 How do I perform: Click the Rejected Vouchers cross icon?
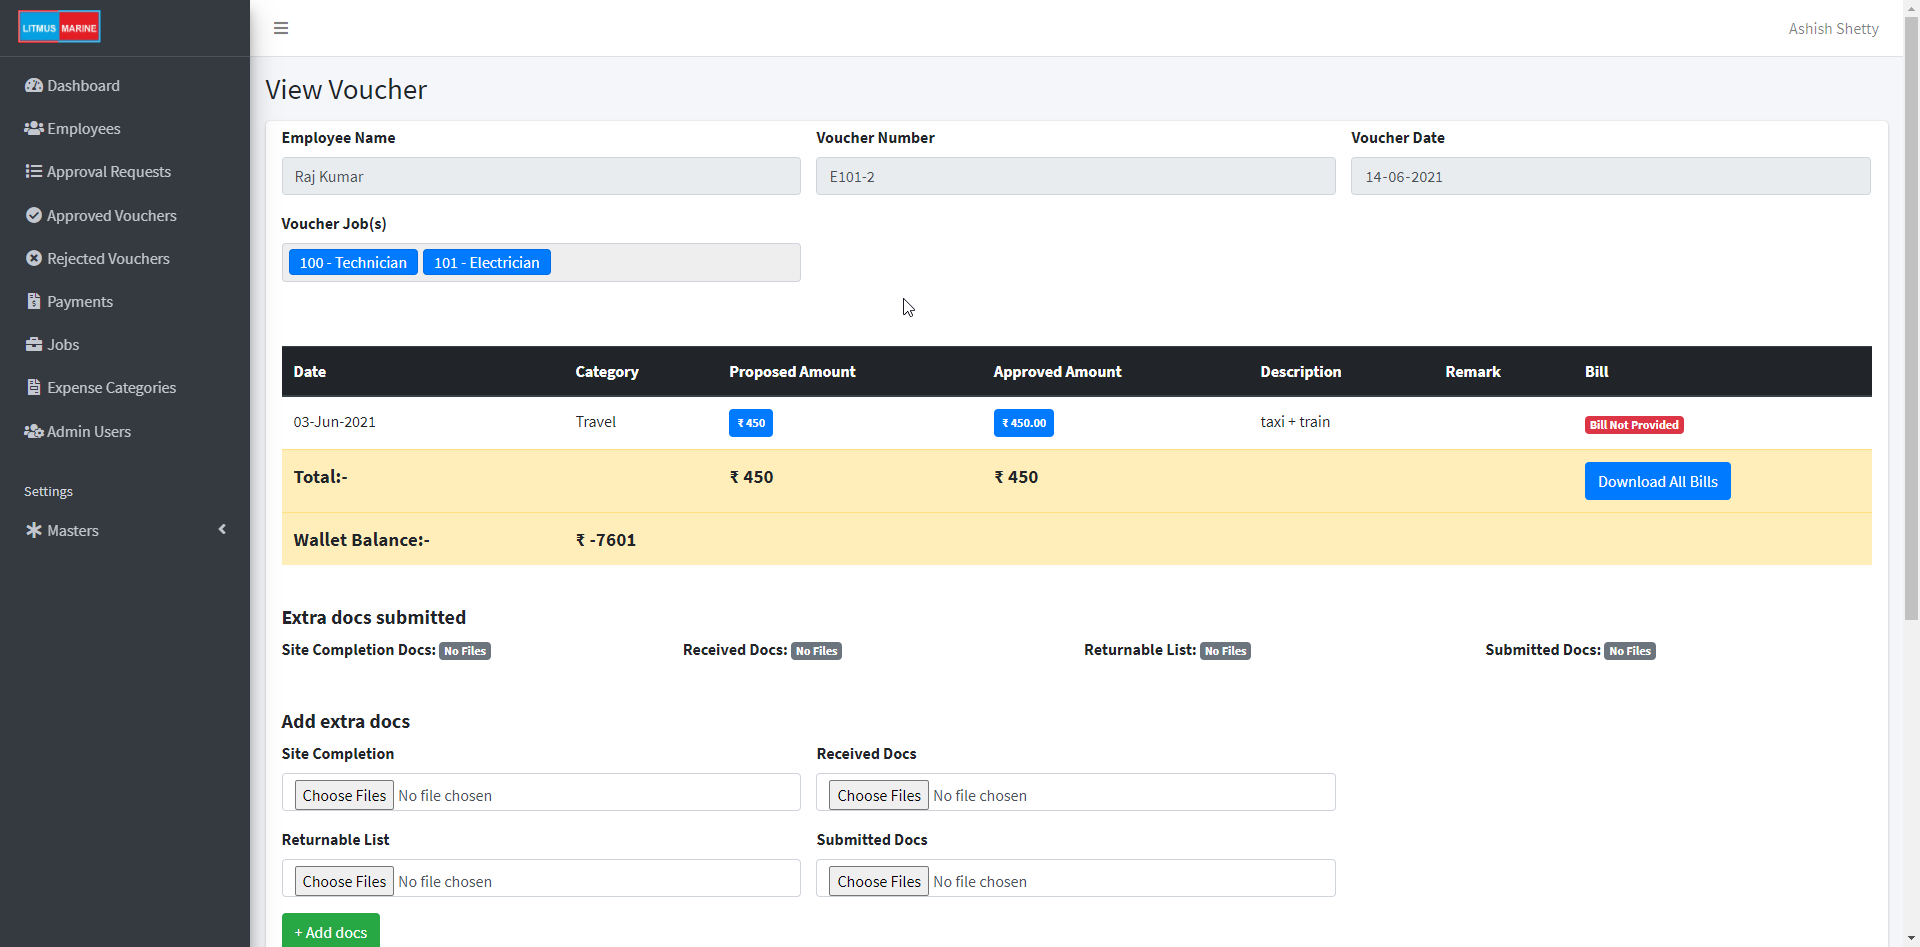click(34, 258)
